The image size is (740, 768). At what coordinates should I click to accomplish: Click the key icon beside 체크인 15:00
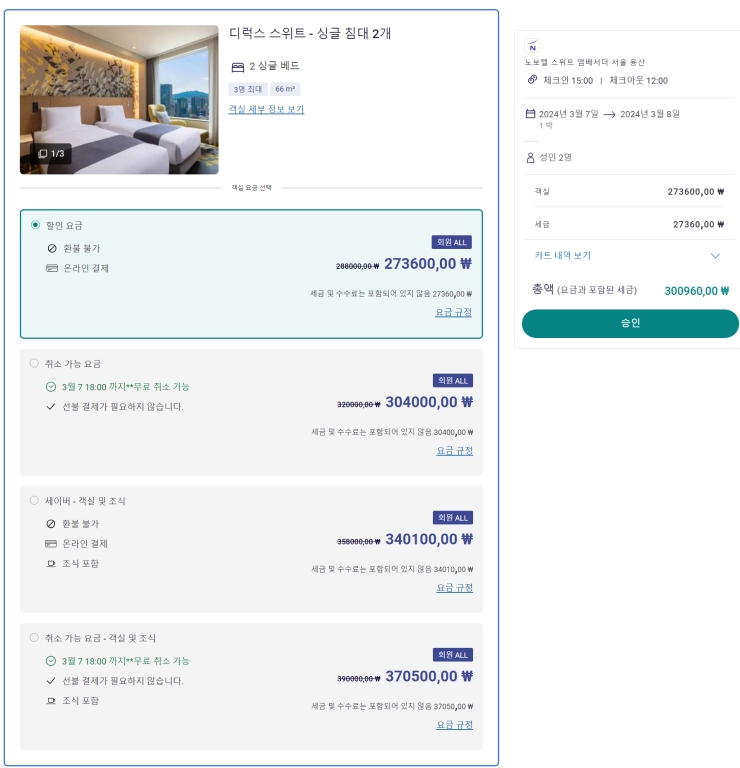click(533, 80)
